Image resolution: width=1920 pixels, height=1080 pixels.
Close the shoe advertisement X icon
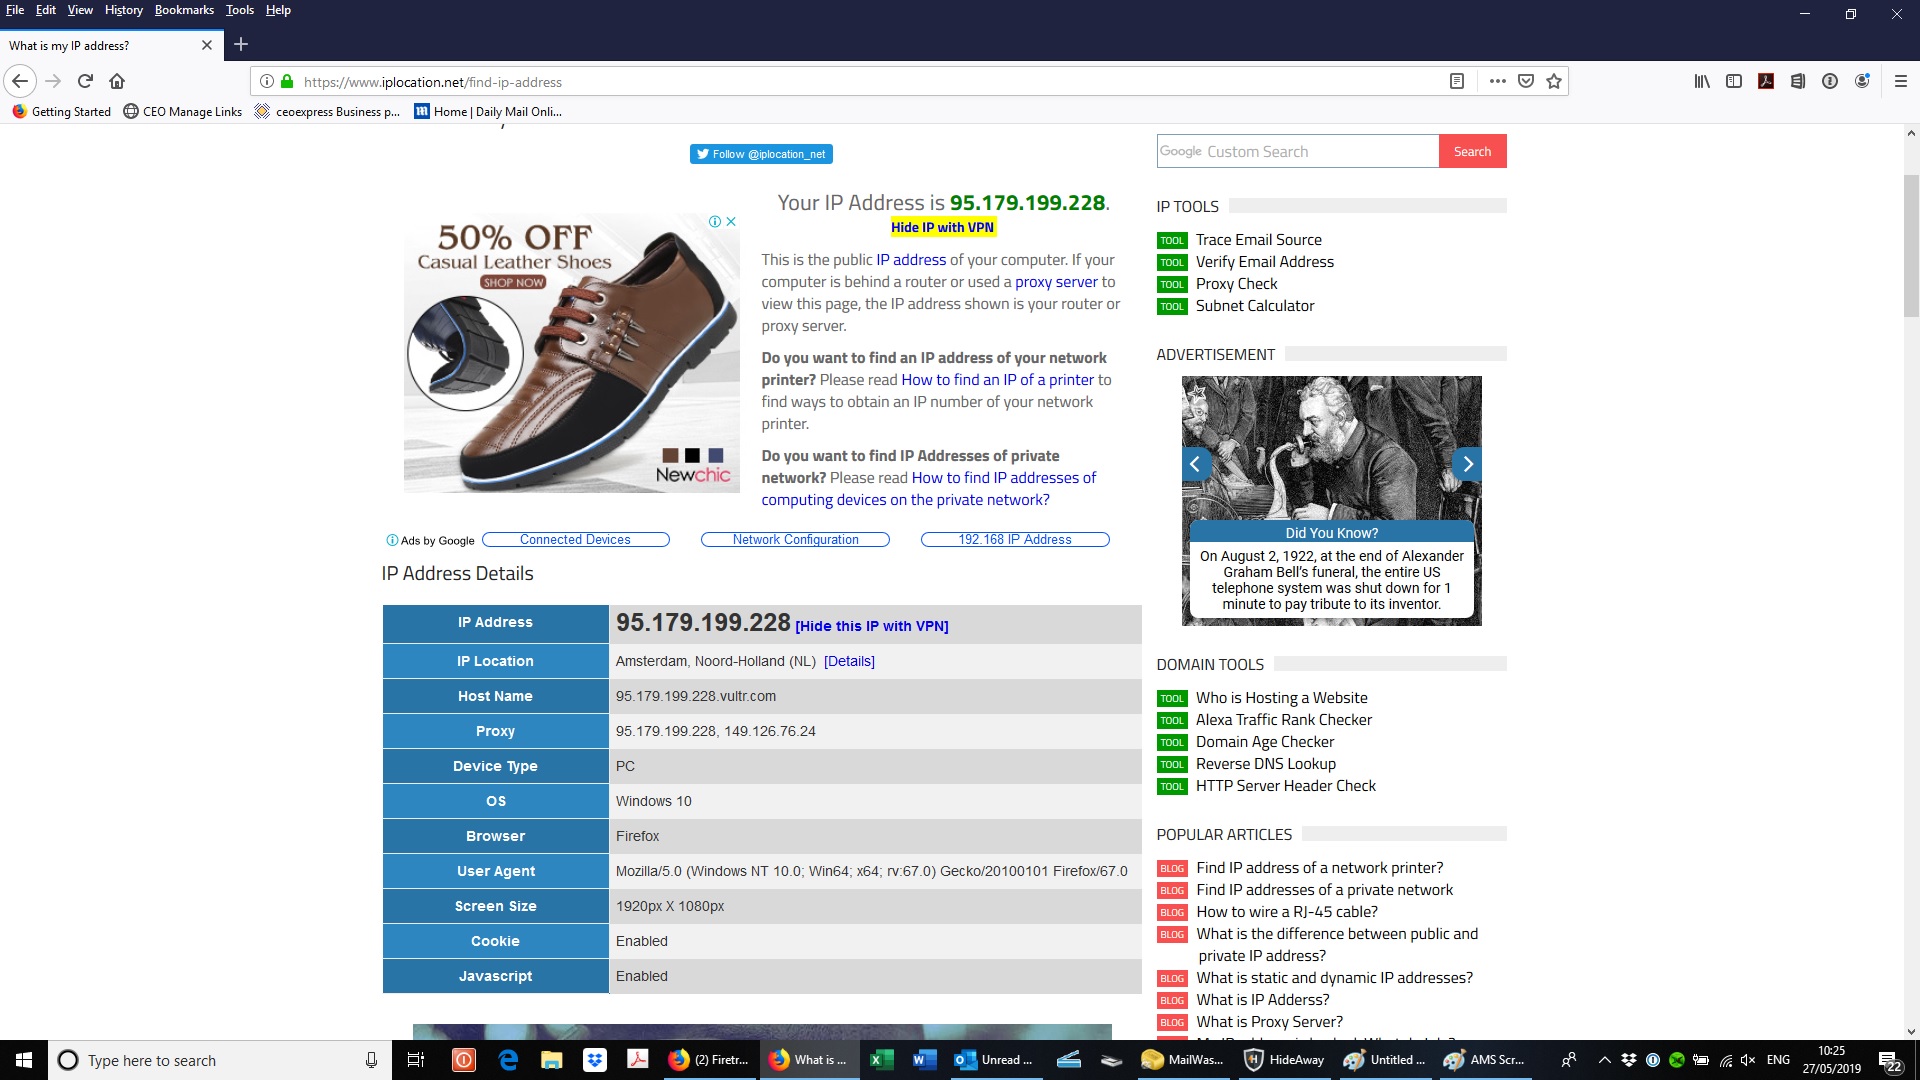[731, 221]
